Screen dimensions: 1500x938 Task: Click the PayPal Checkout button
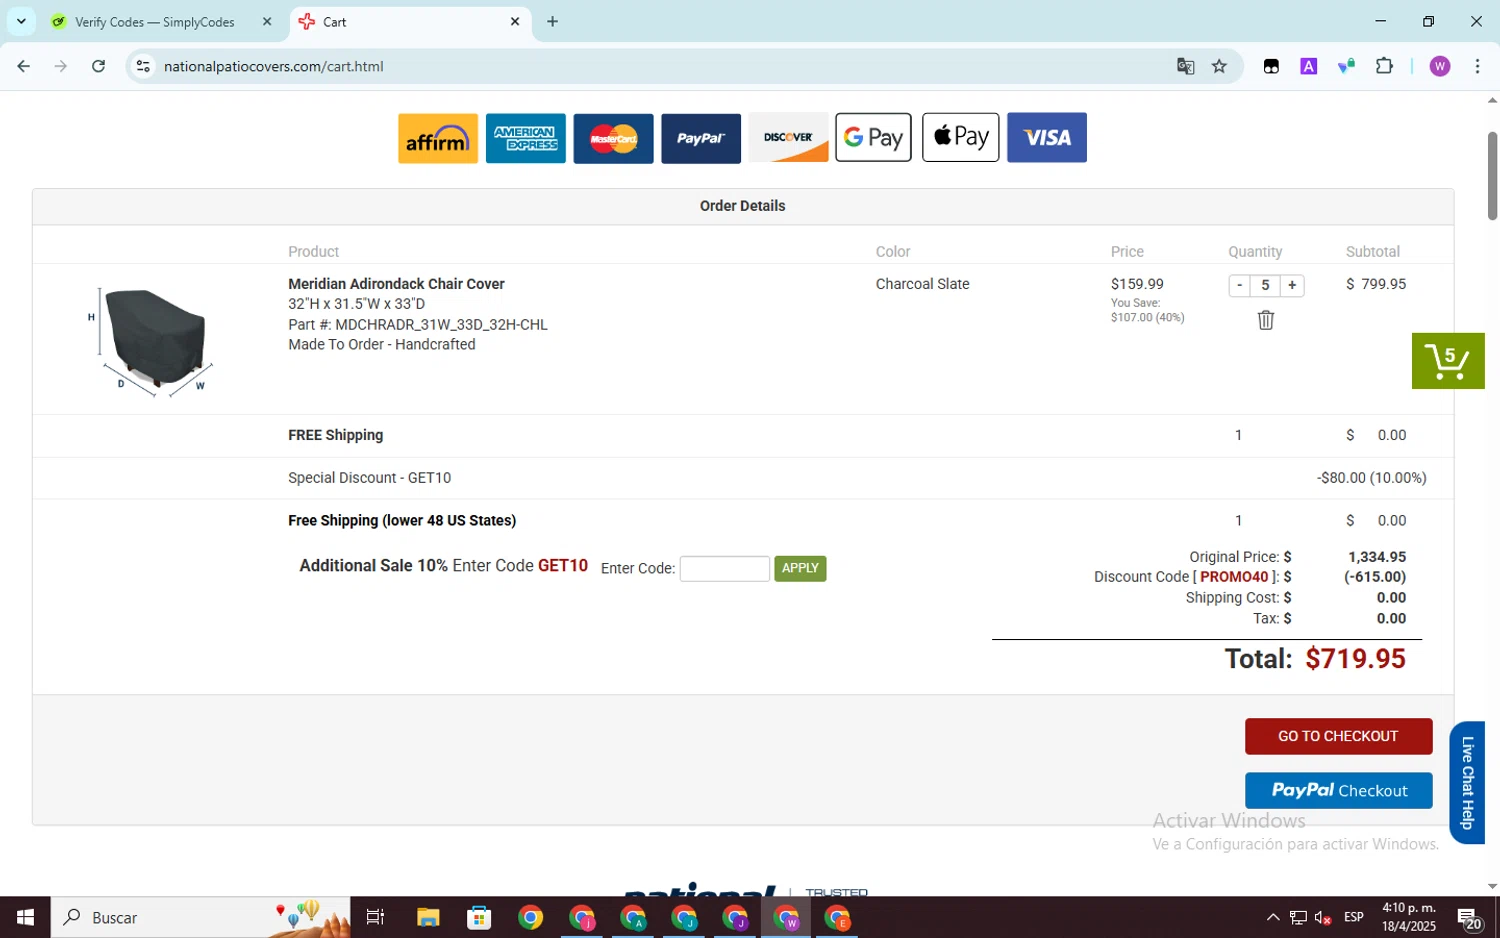pos(1338,790)
